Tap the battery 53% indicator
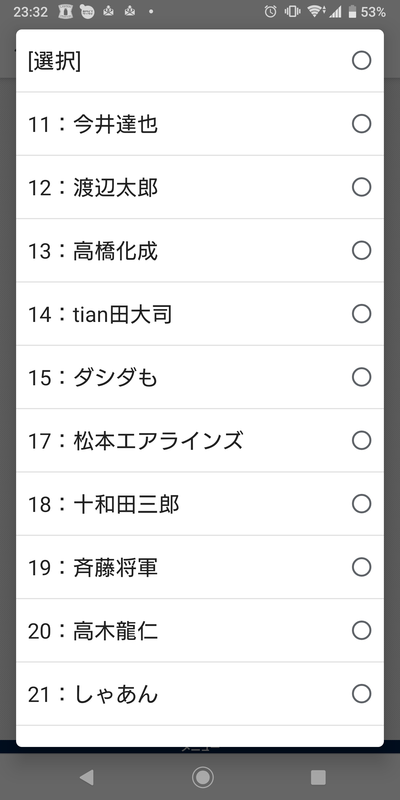This screenshot has width=400, height=800. pyautogui.click(x=367, y=12)
